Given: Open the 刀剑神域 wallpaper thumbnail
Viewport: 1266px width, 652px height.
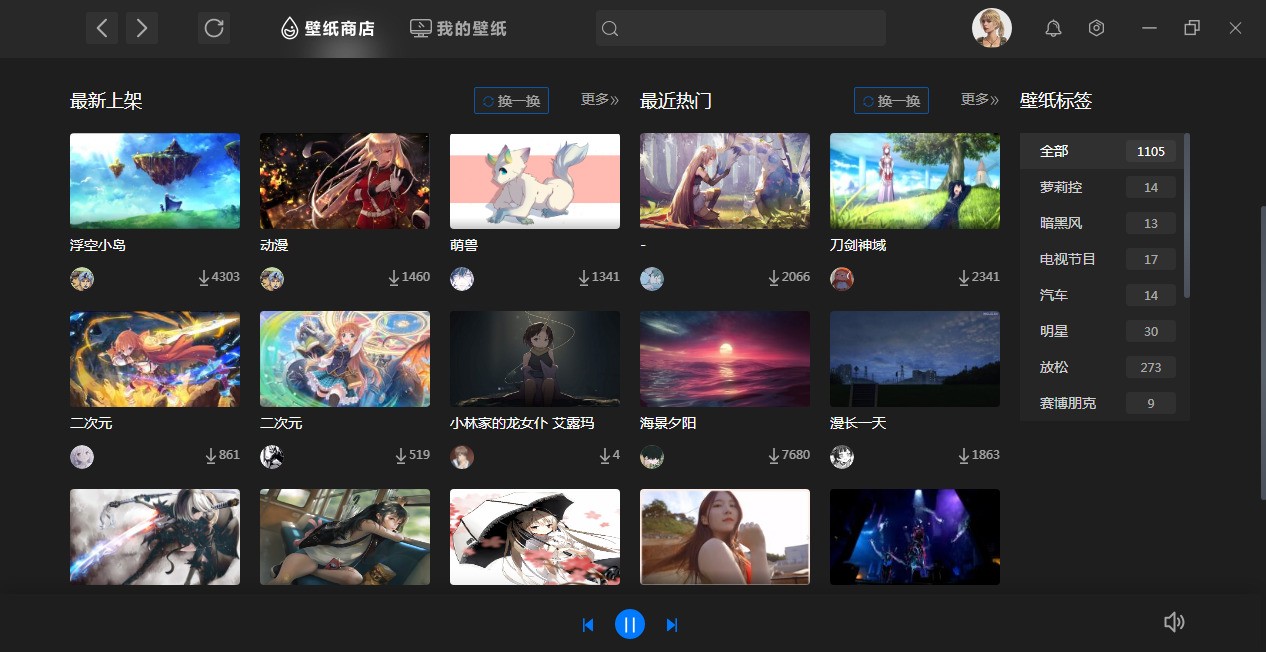Looking at the screenshot, I should (x=915, y=181).
